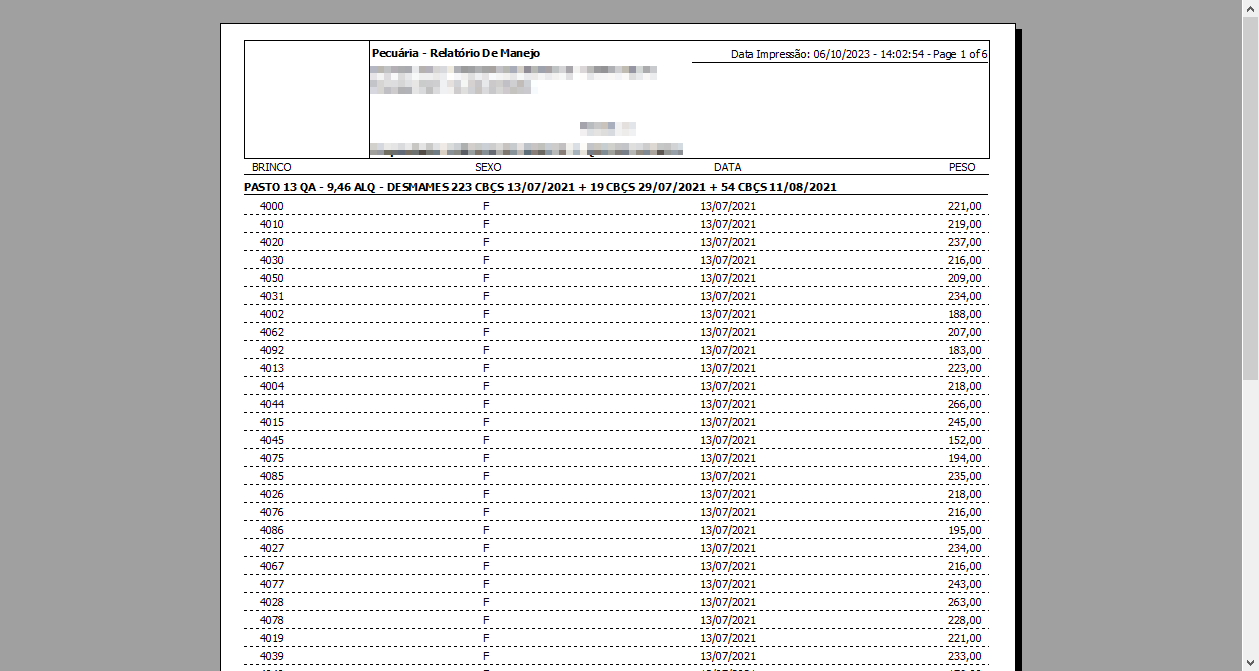This screenshot has height=671, width=1259.
Task: Click the 'PASTO 13 QA' group header
Action: 540,187
